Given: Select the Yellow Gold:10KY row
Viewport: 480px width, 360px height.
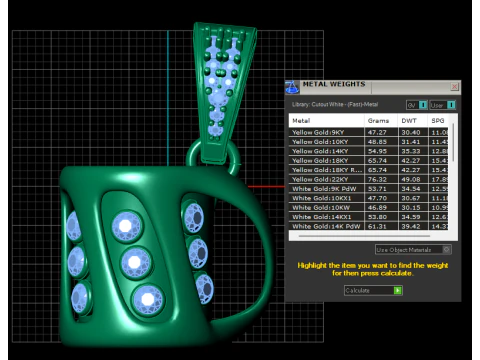Looking at the screenshot, I should point(368,141).
